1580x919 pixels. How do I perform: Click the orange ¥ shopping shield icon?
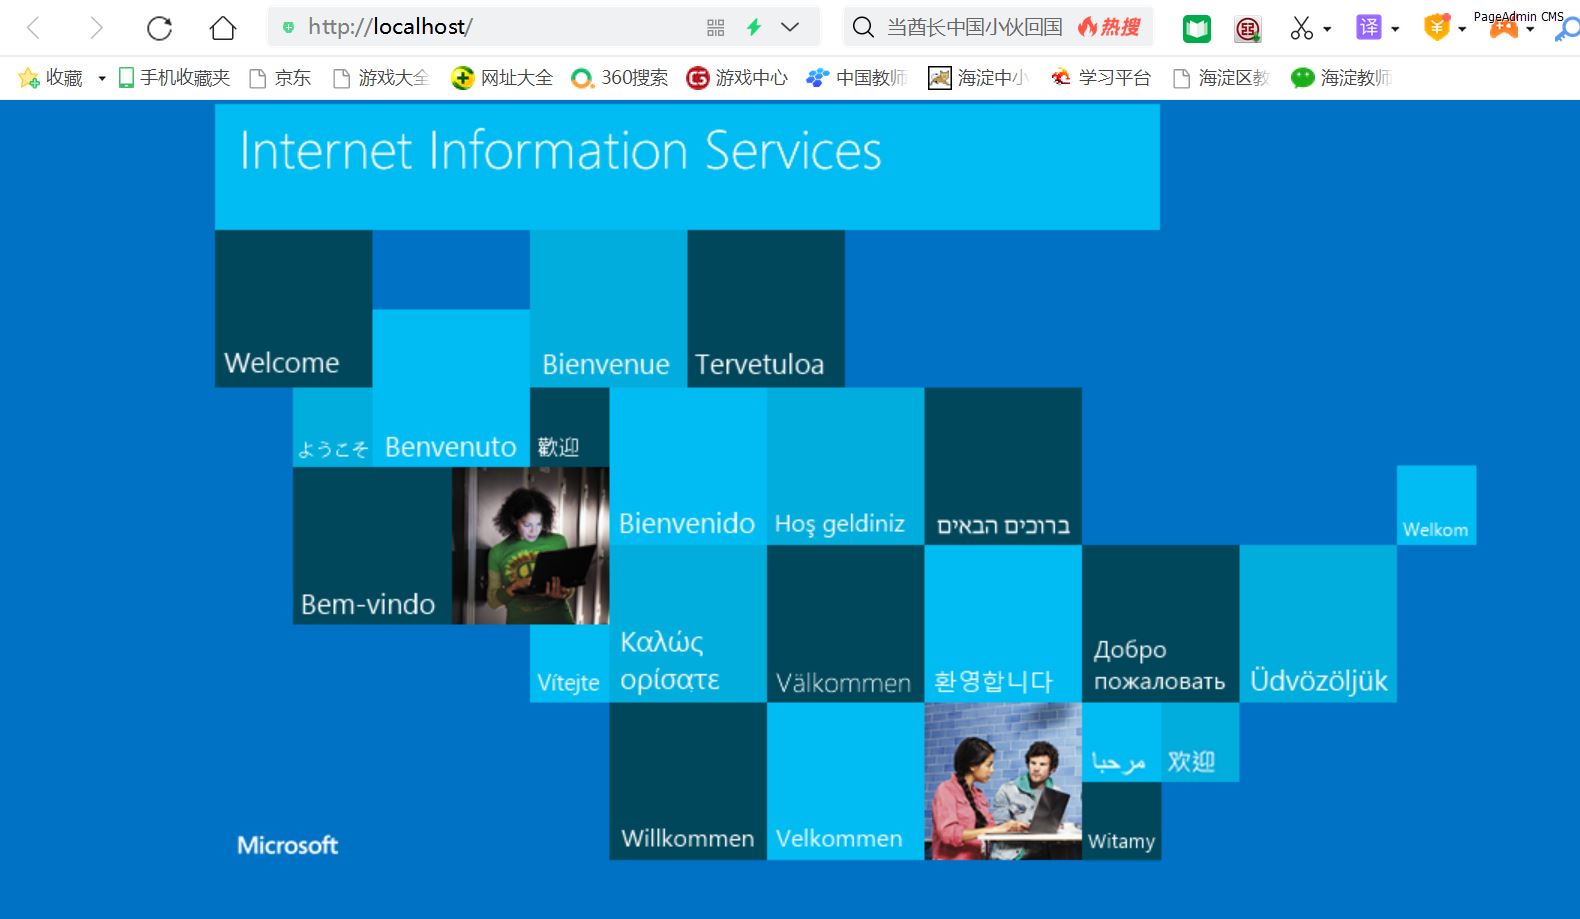coord(1436,27)
